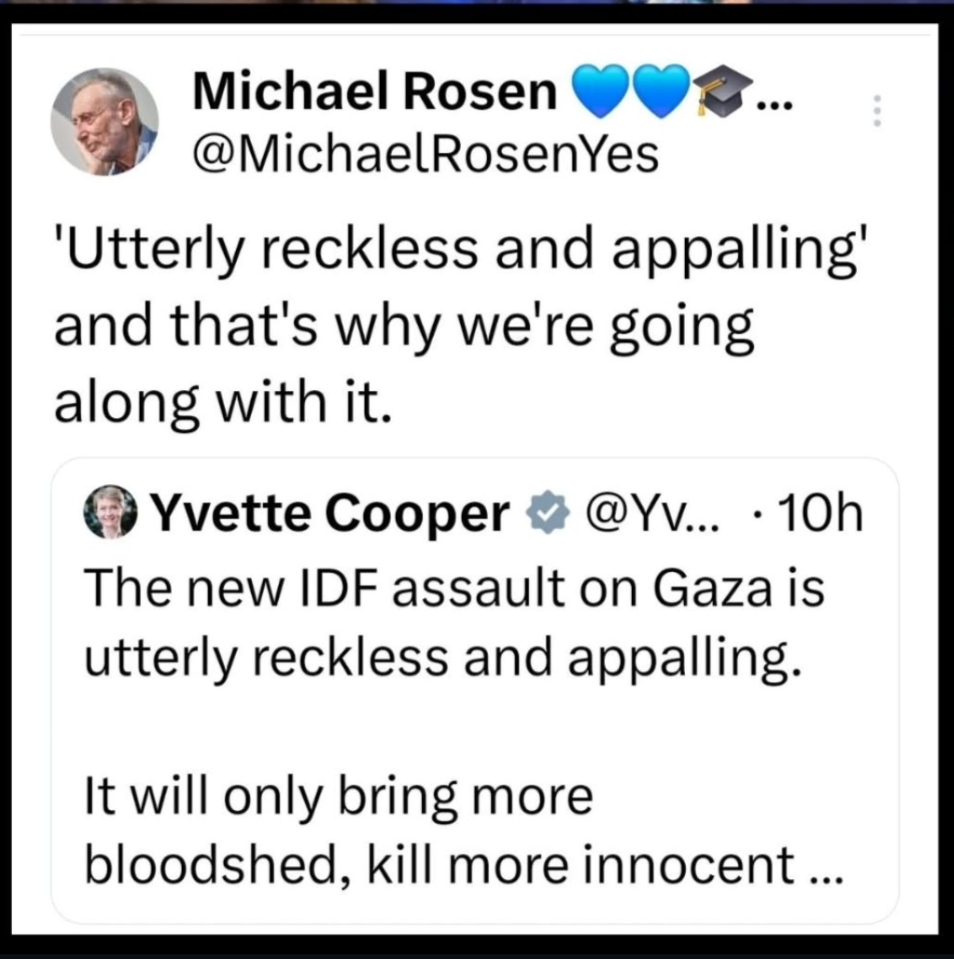Open Michael Rosen's profile picture
The image size is (954, 959).
tap(104, 122)
